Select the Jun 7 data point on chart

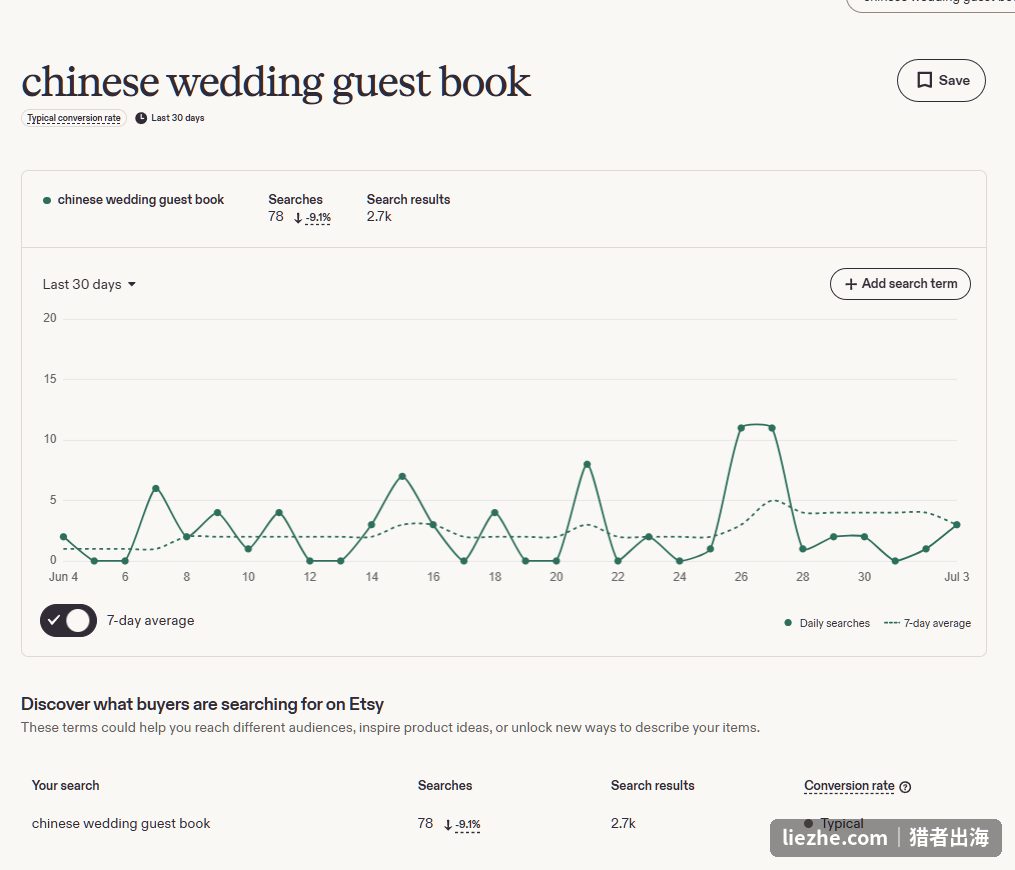(x=155, y=488)
